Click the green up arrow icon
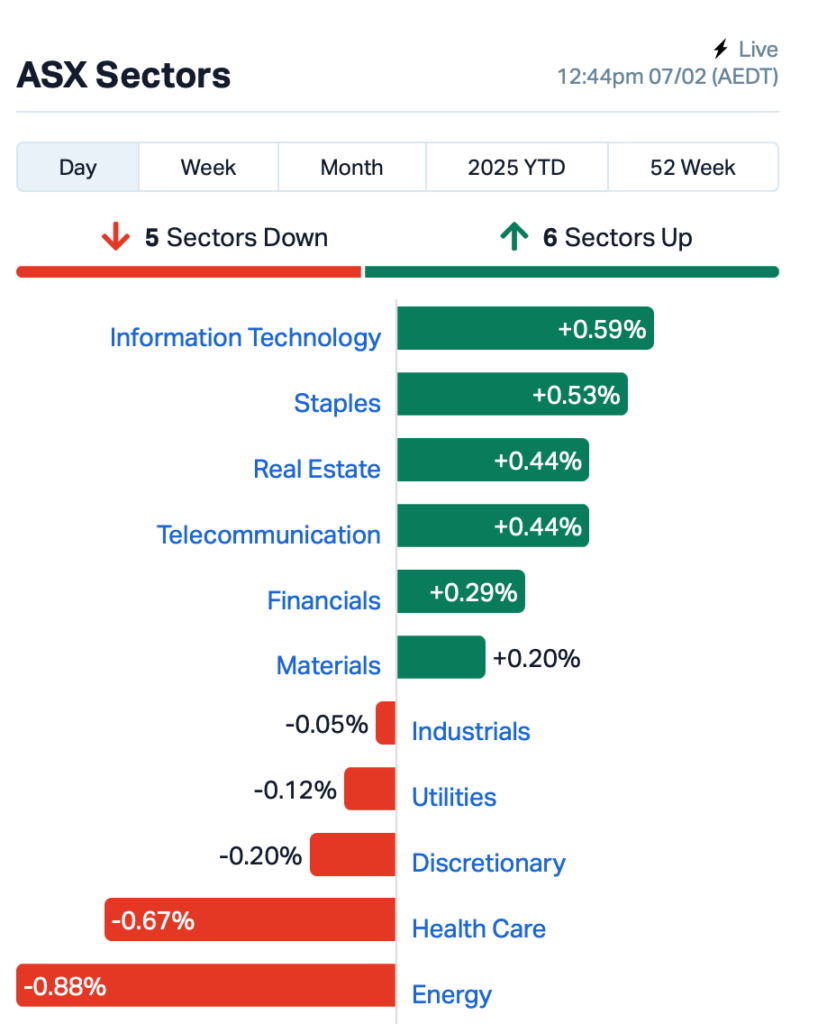 tap(514, 236)
